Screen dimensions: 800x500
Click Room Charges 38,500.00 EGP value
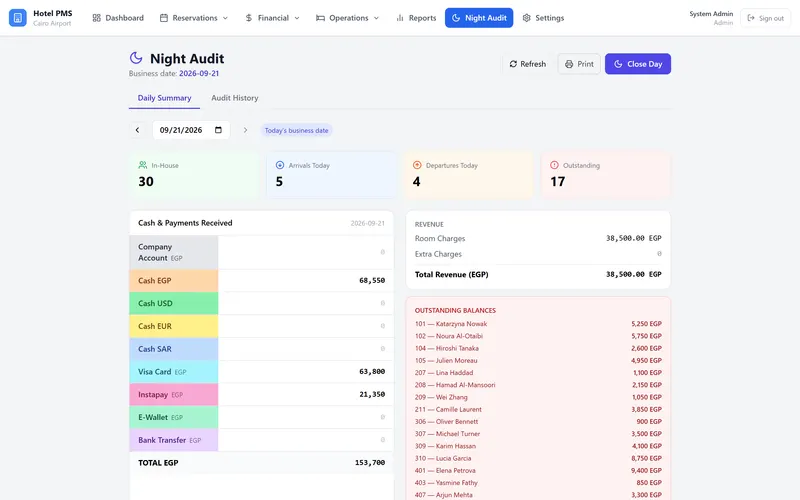pyautogui.click(x=634, y=238)
